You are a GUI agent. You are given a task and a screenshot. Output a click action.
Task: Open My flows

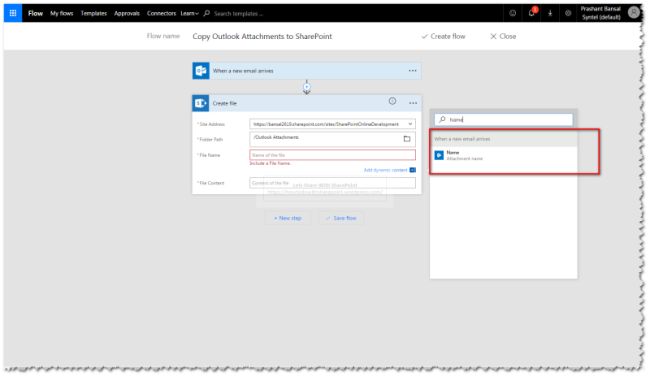tap(62, 13)
